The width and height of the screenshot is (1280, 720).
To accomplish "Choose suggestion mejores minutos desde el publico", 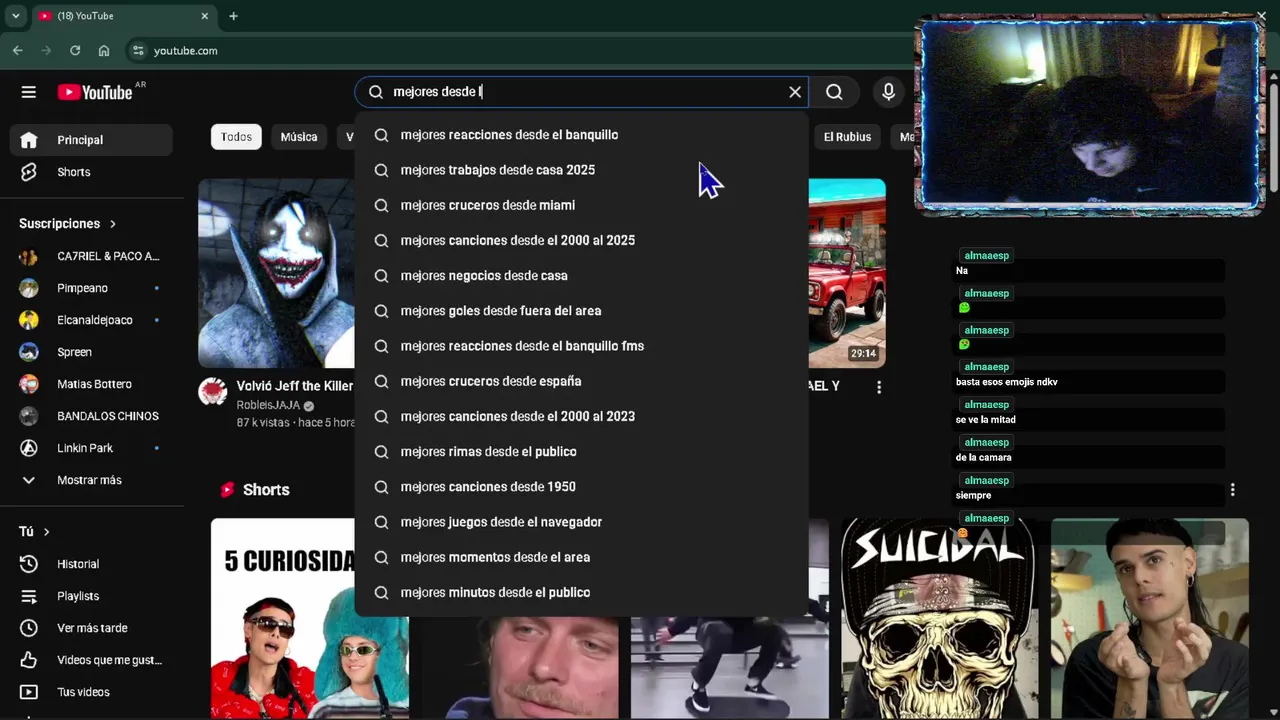I will pyautogui.click(x=581, y=592).
